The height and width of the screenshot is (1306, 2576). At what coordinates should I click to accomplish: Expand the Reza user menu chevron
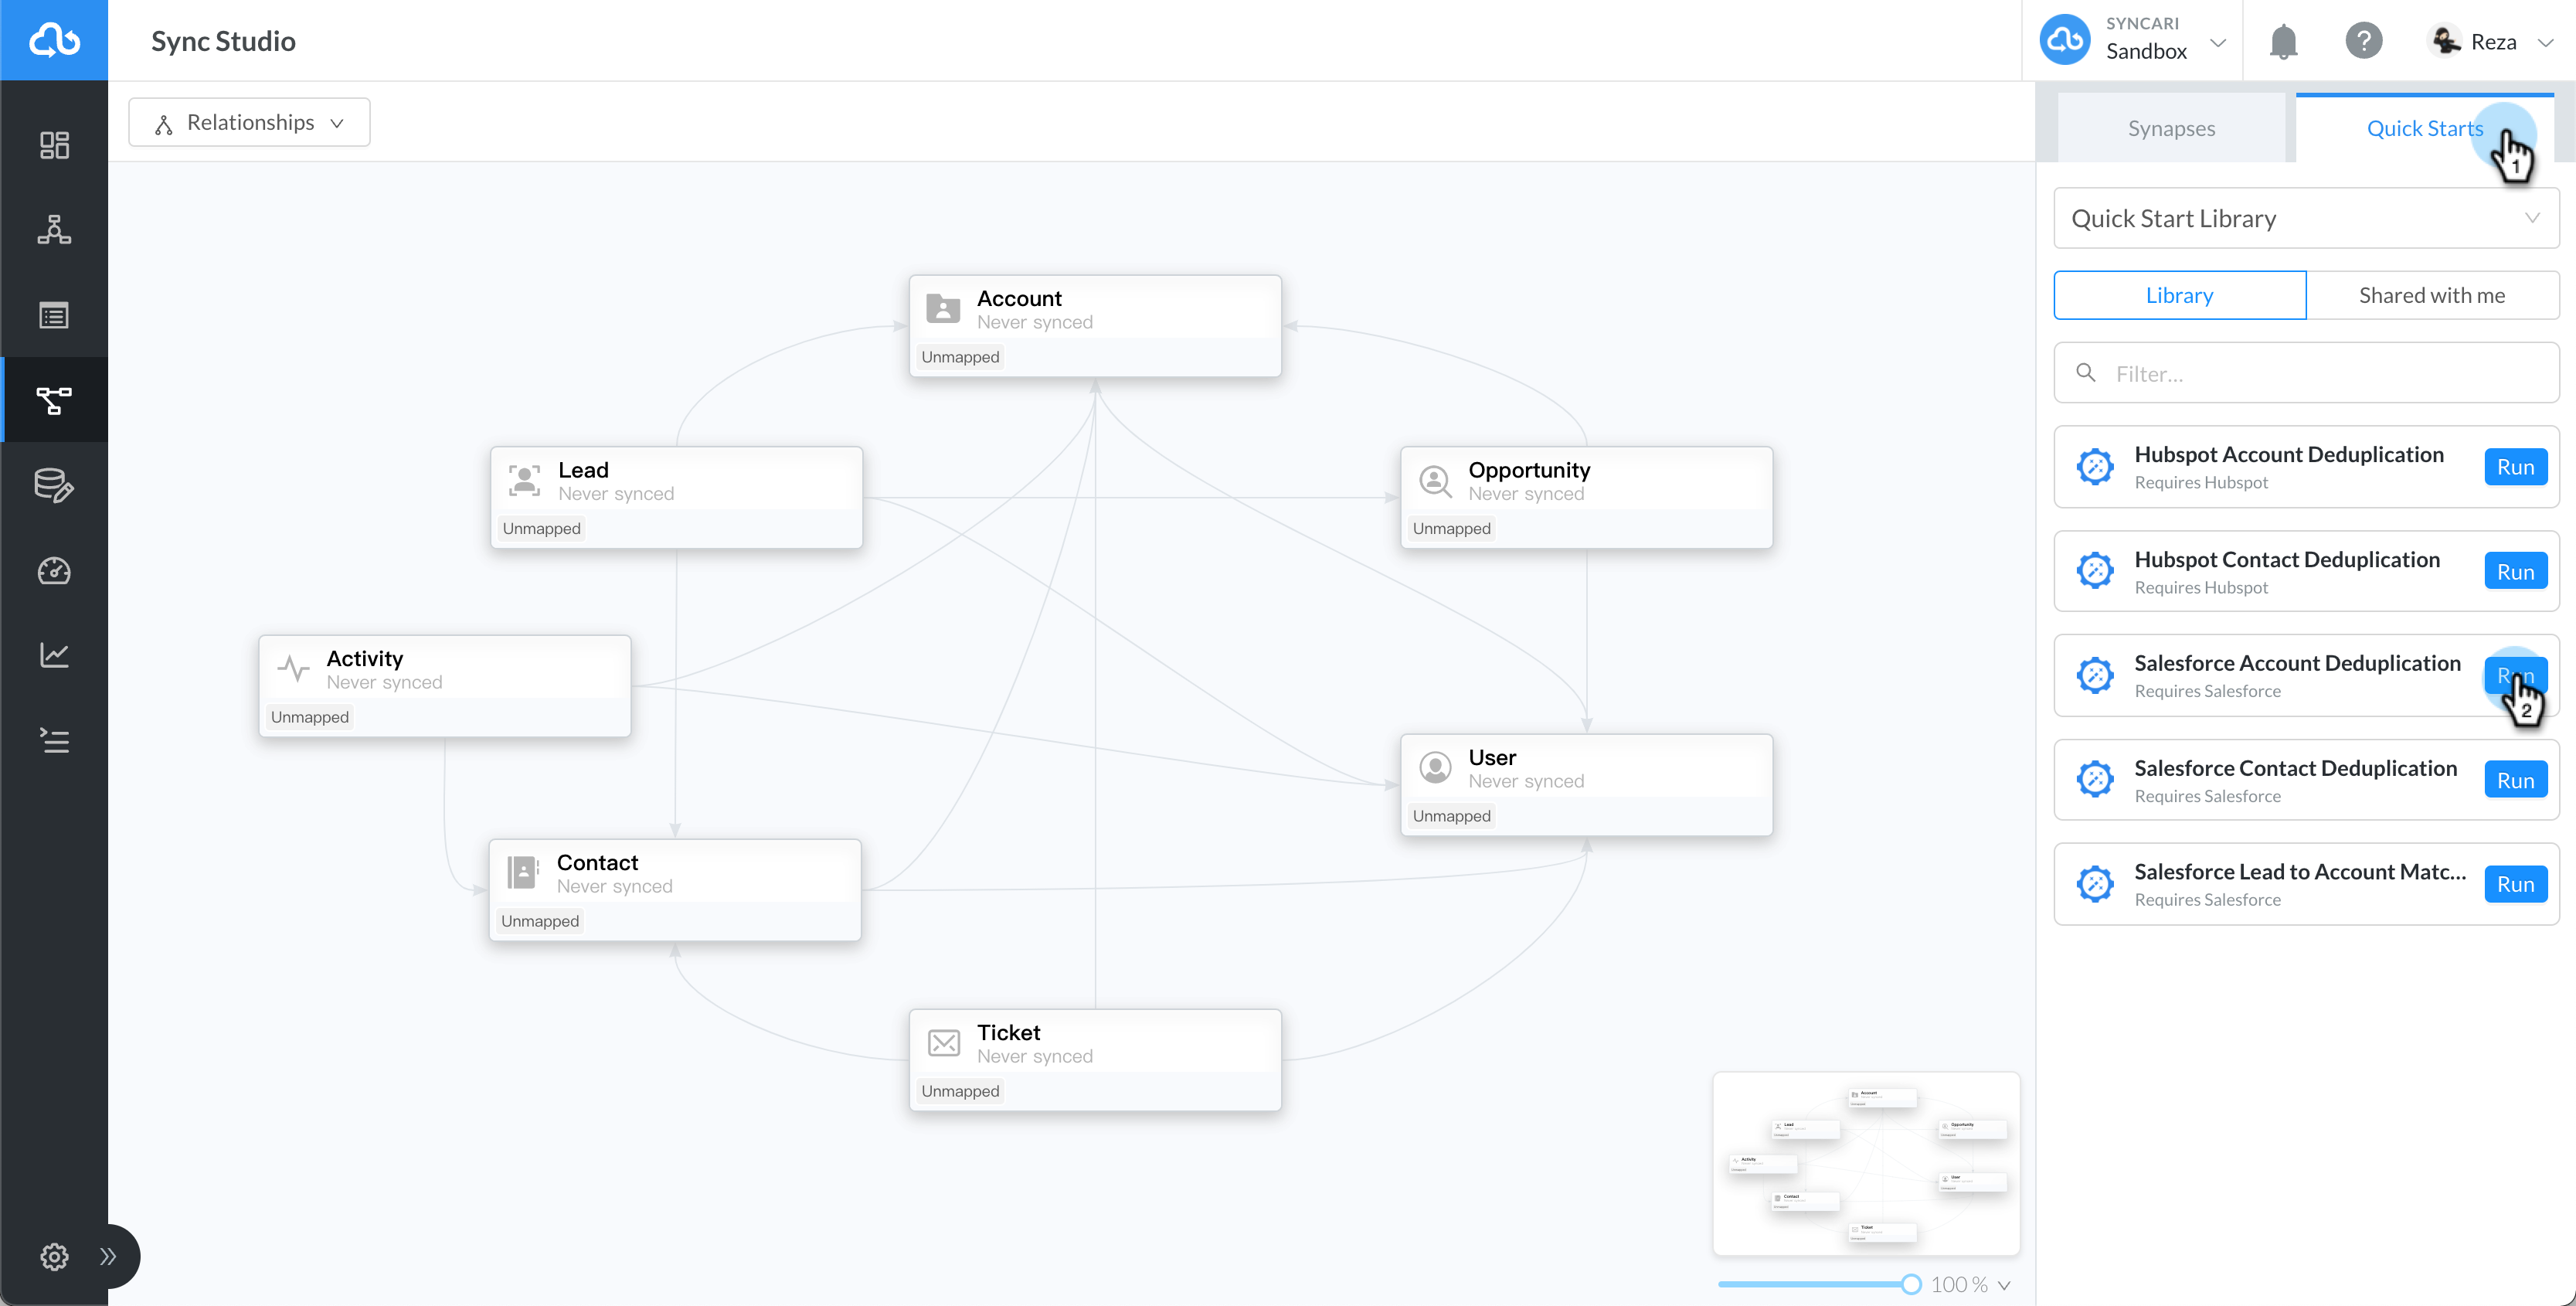click(2546, 42)
